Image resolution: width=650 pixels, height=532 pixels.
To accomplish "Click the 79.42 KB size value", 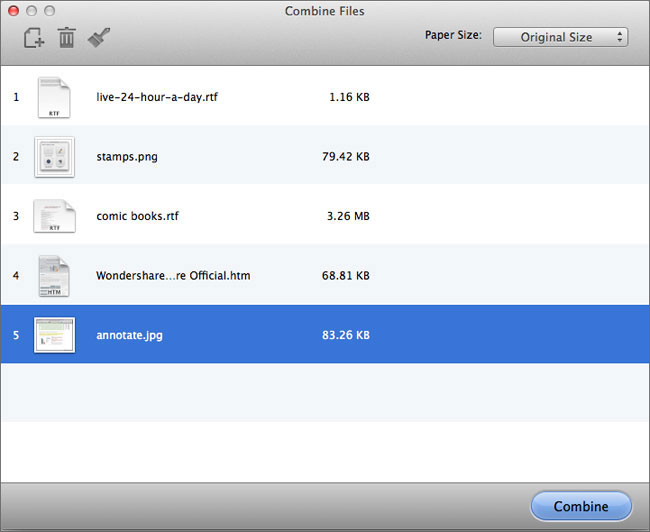I will (346, 157).
